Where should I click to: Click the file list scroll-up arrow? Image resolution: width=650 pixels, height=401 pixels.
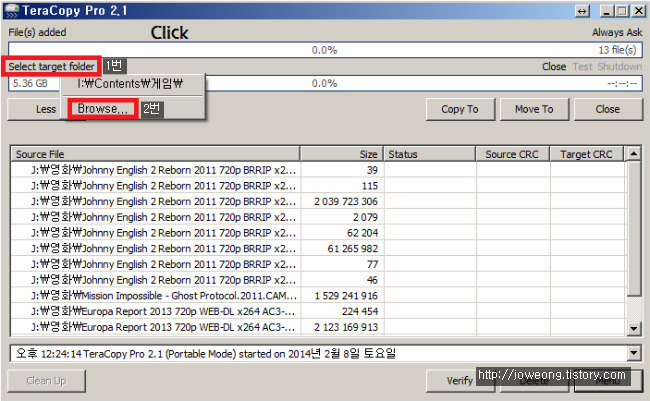[634, 154]
